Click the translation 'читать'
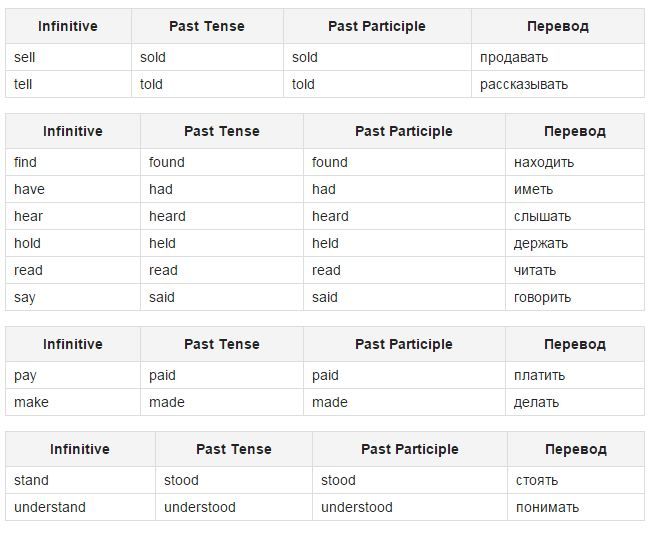Image resolution: width=658 pixels, height=533 pixels. pos(535,270)
